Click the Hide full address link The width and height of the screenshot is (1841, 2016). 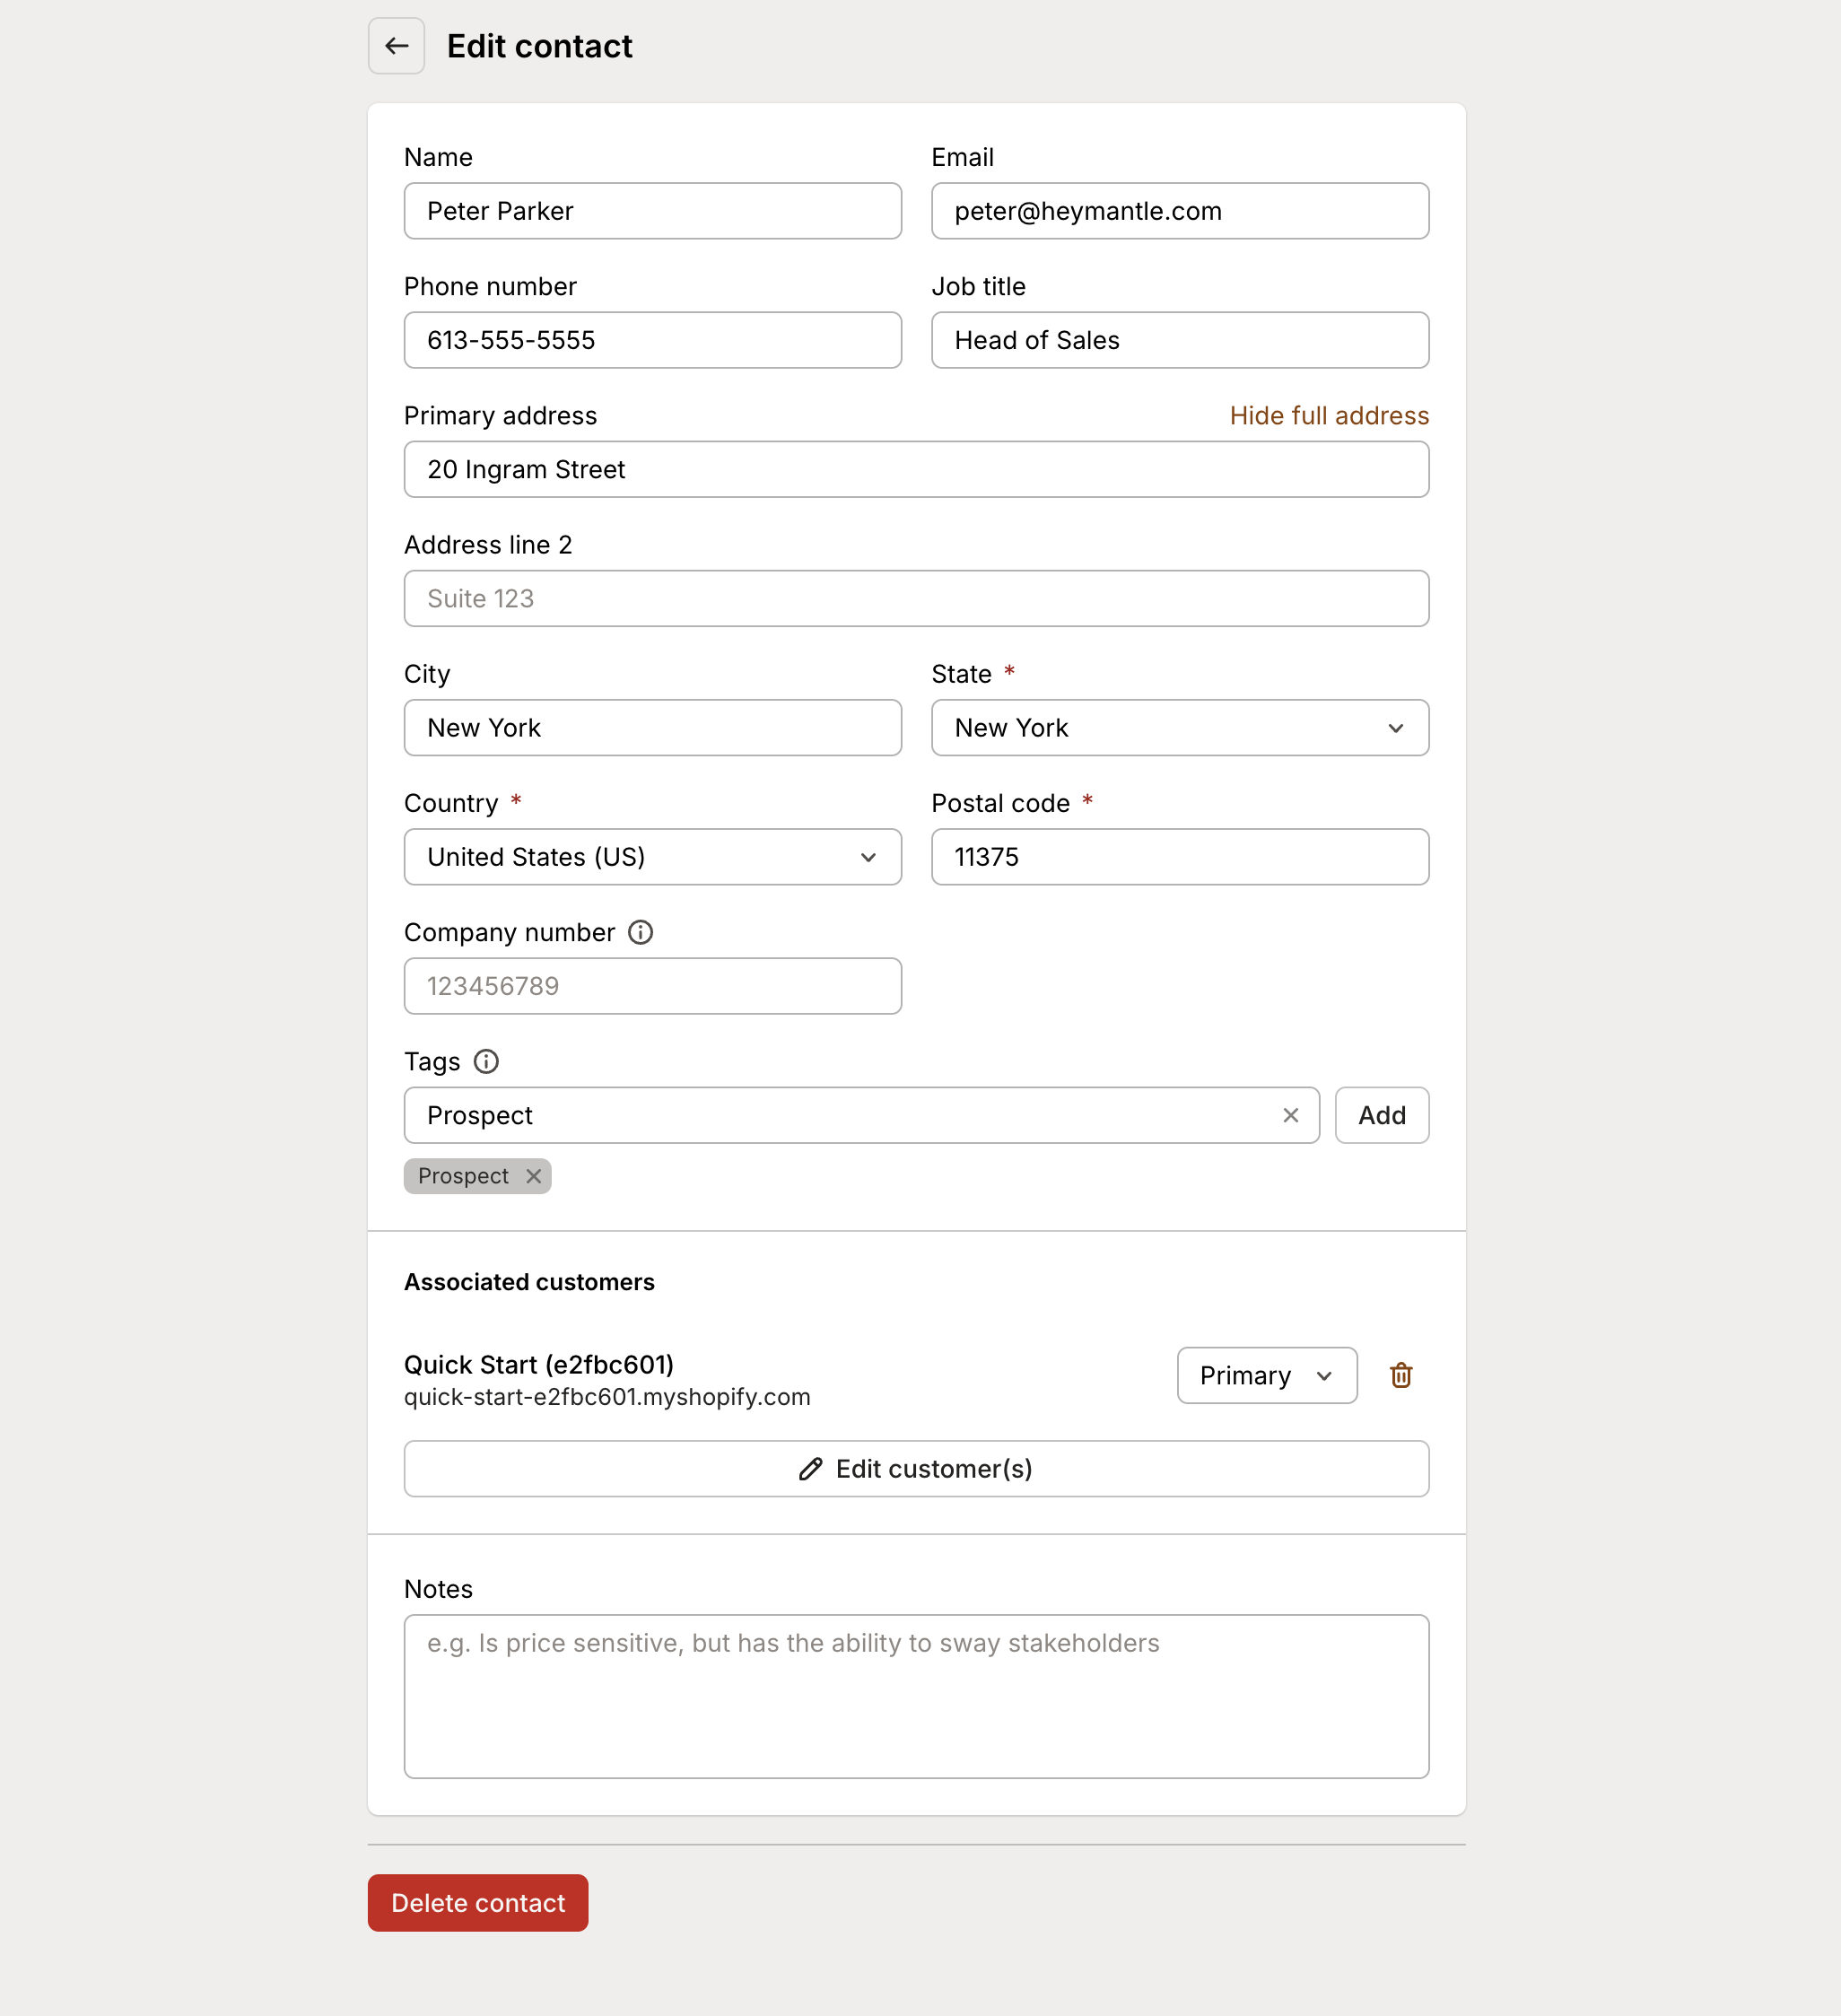[x=1329, y=415]
